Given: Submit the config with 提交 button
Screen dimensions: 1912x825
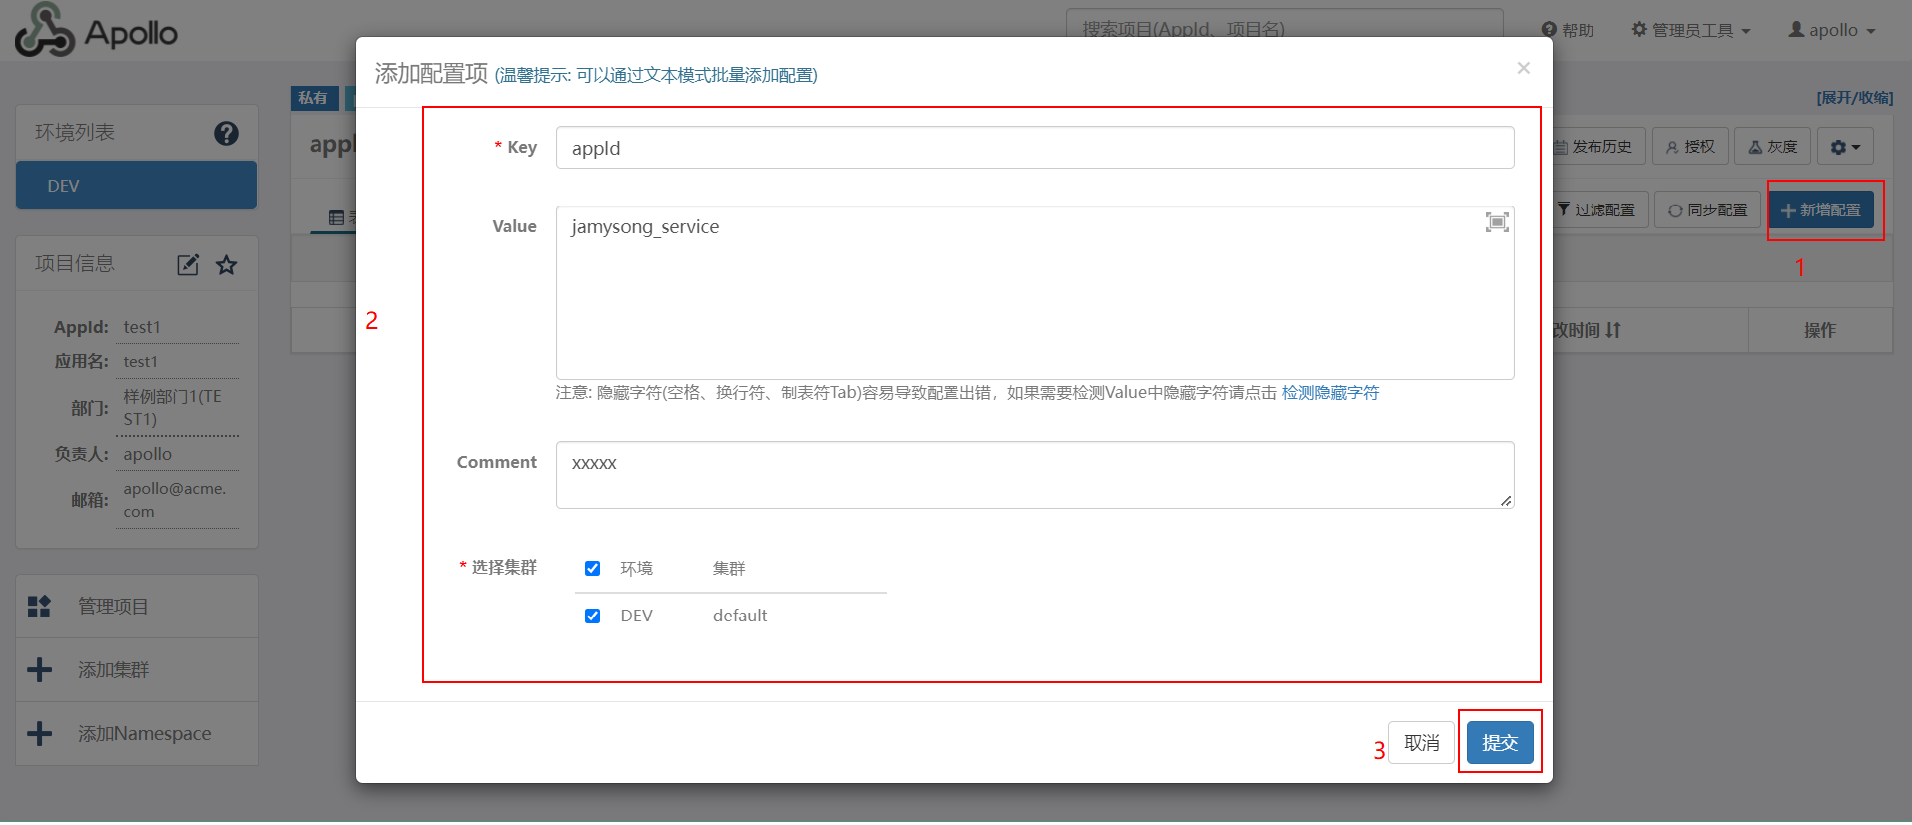Looking at the screenshot, I should tap(1500, 742).
